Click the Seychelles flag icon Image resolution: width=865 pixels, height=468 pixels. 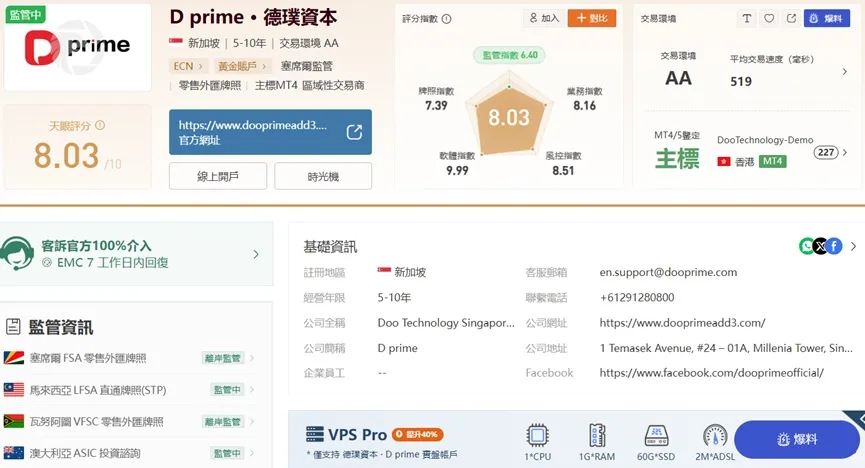pos(14,358)
